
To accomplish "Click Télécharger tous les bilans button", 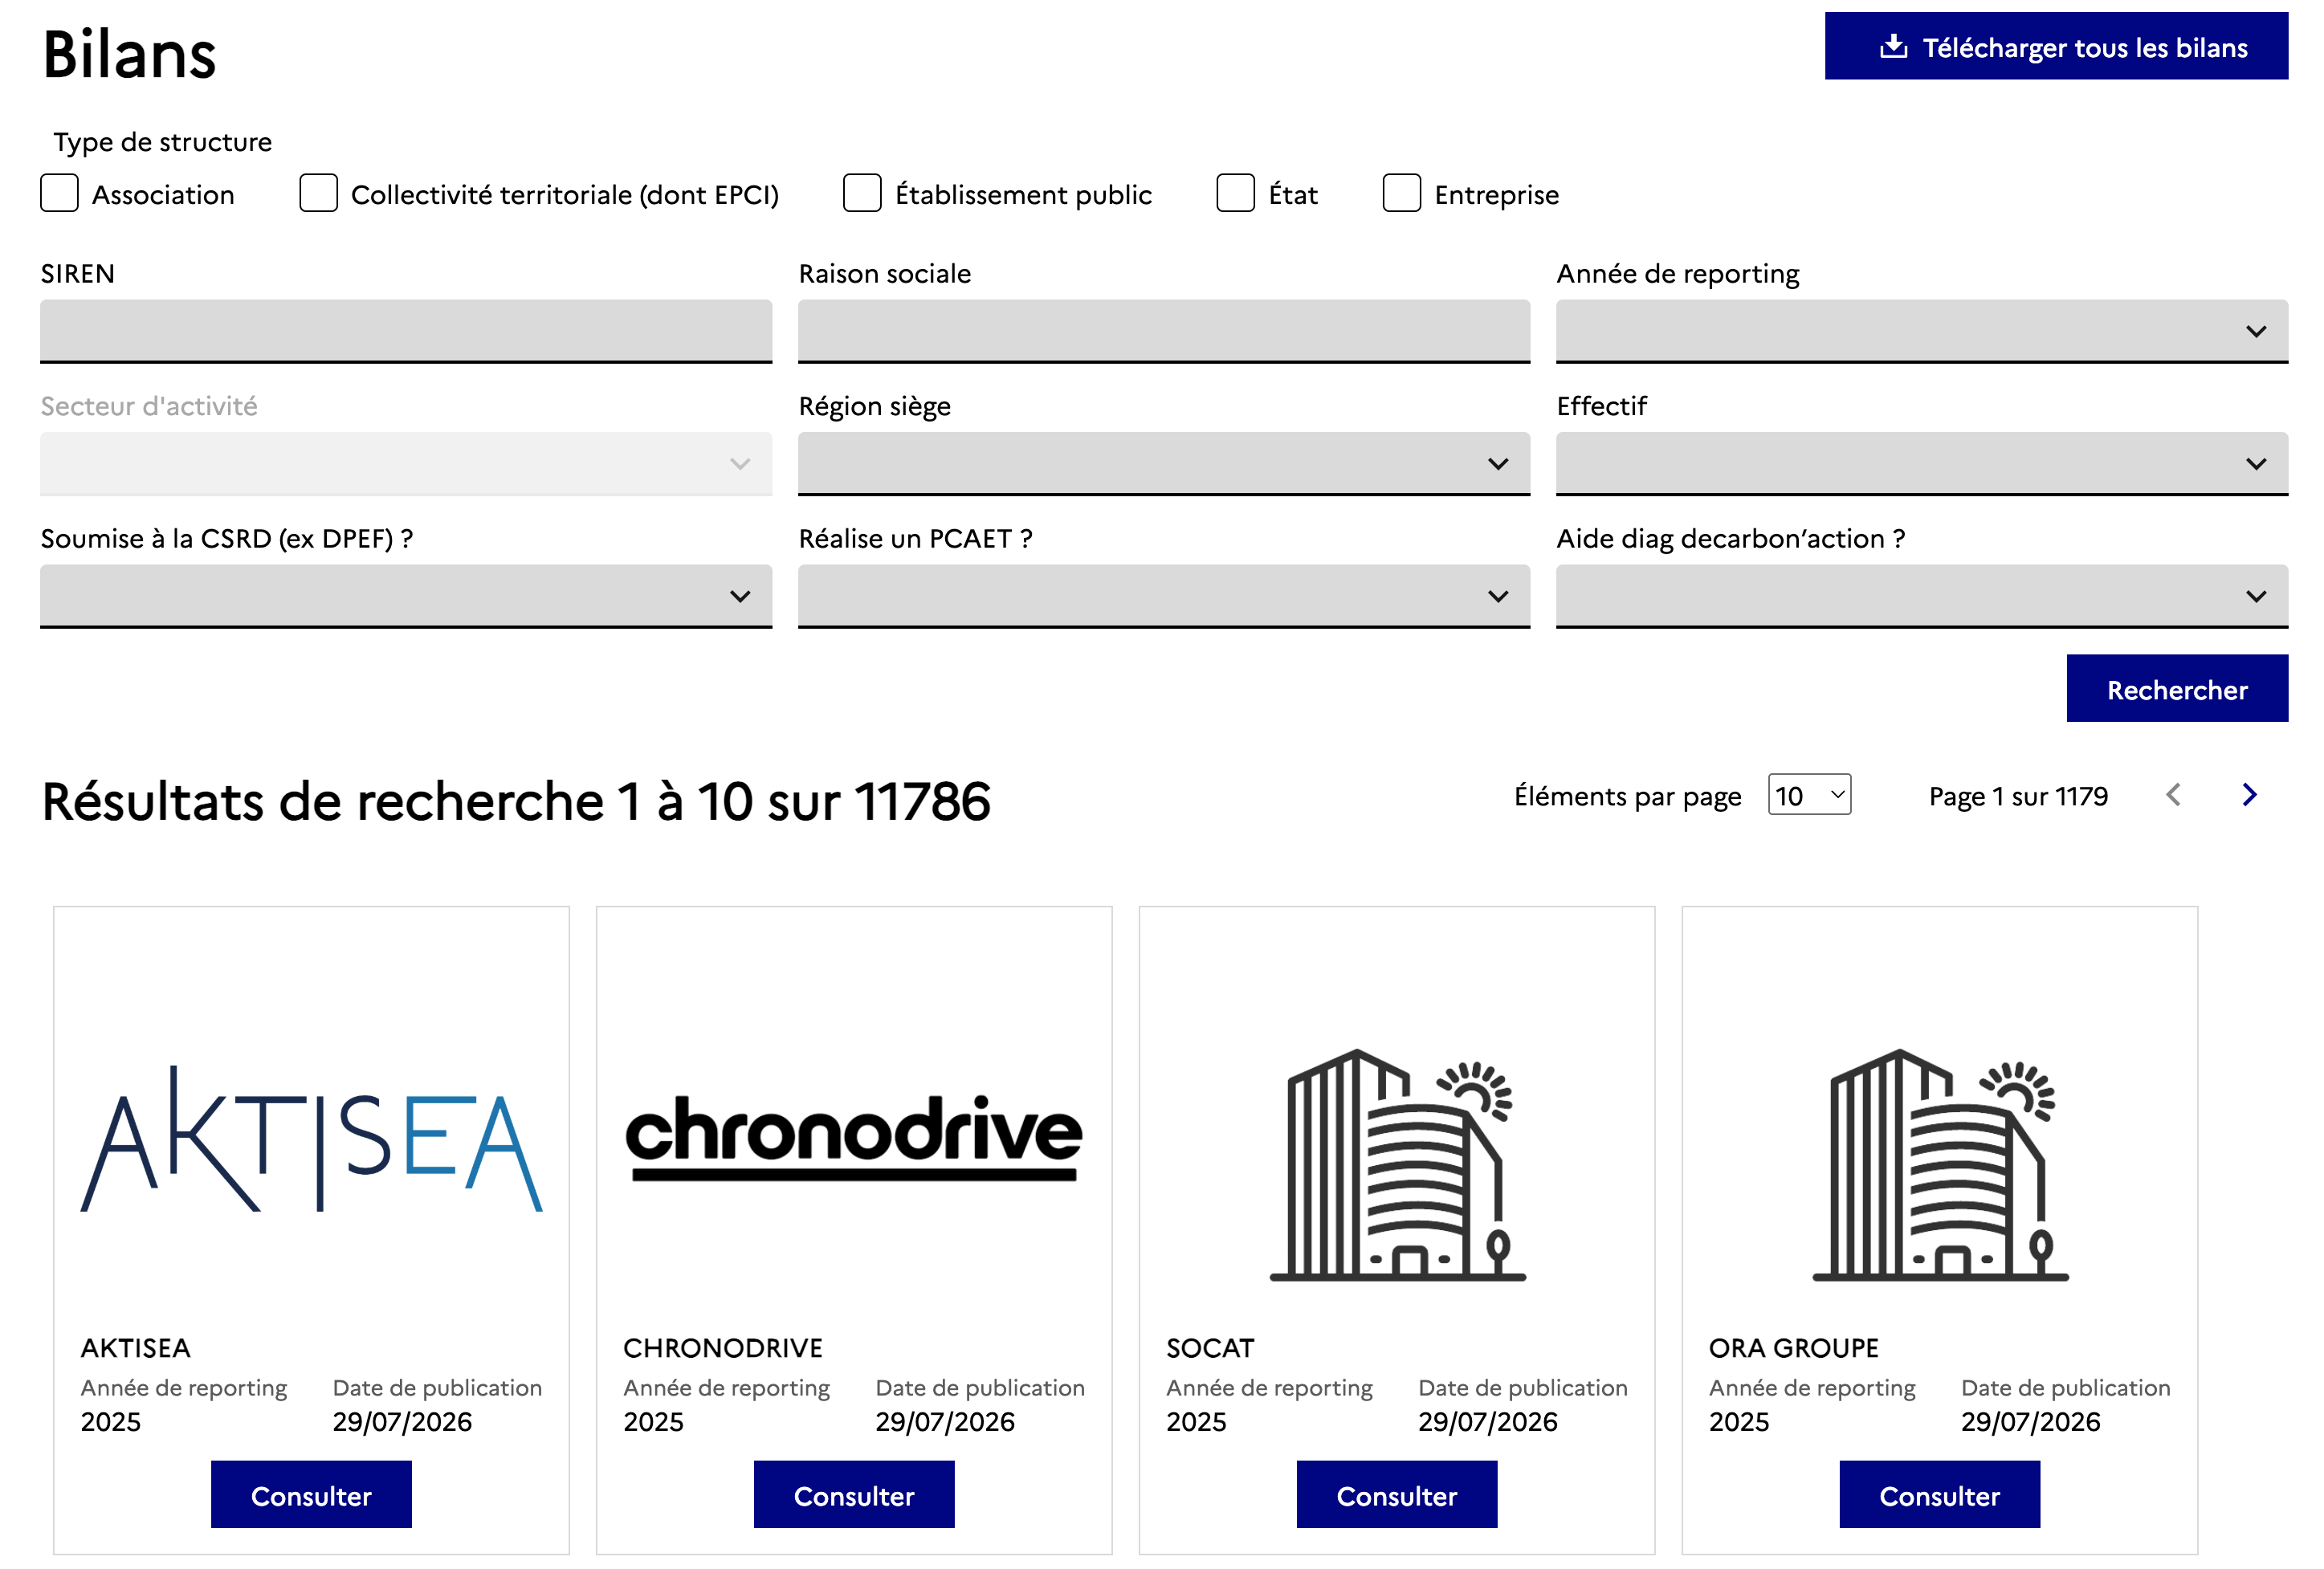I will point(2056,46).
